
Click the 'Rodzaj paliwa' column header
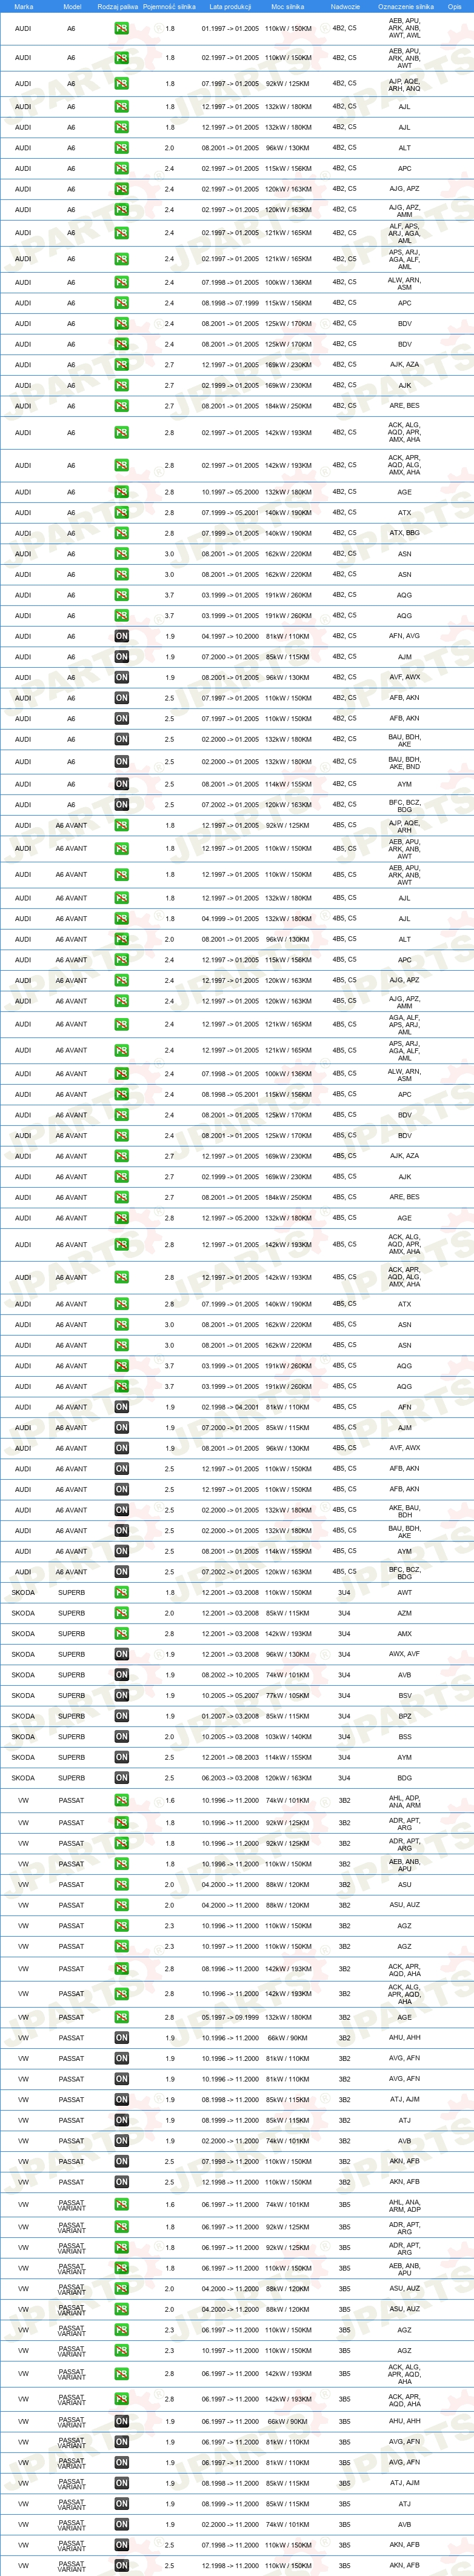click(118, 6)
